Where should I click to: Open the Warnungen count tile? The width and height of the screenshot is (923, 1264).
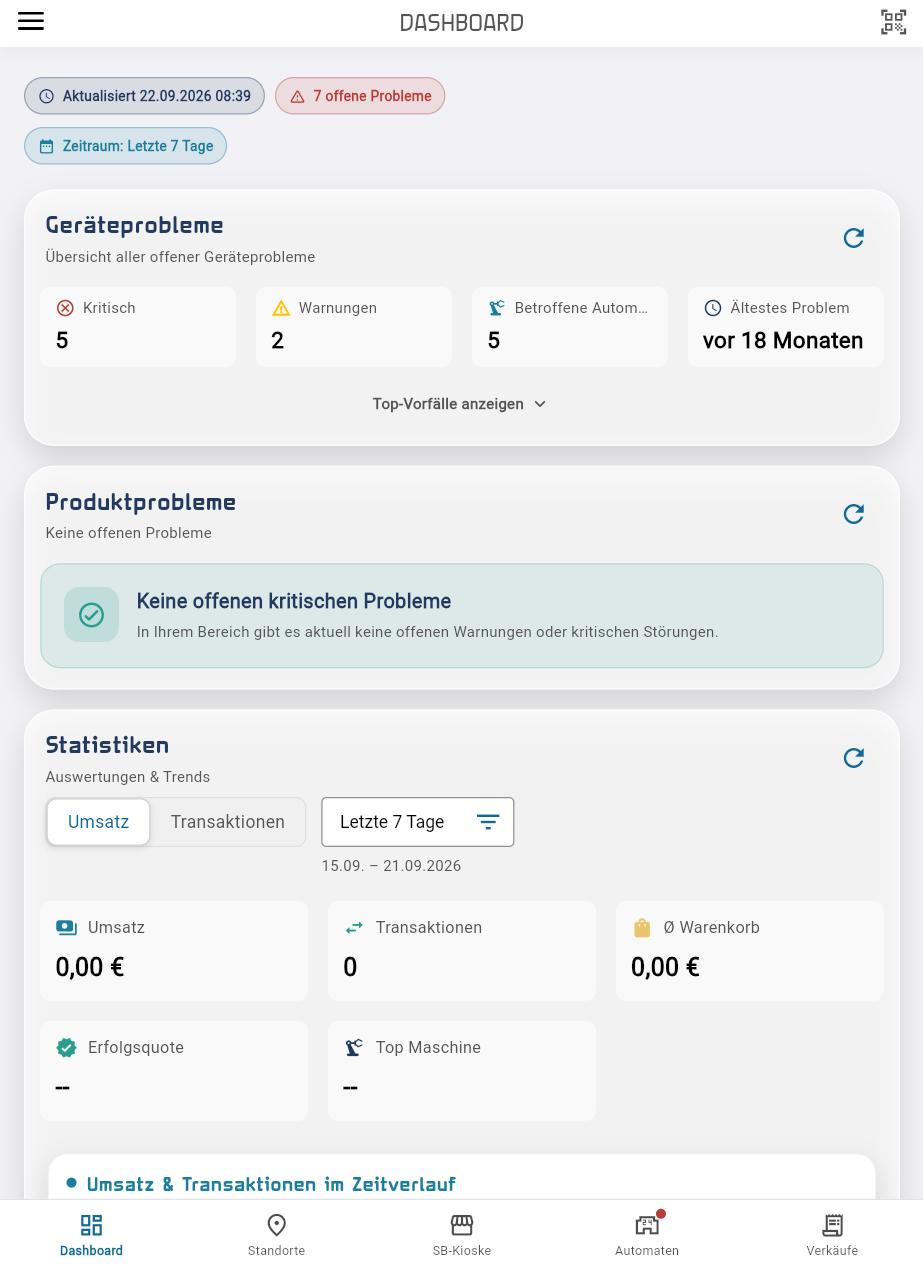354,327
